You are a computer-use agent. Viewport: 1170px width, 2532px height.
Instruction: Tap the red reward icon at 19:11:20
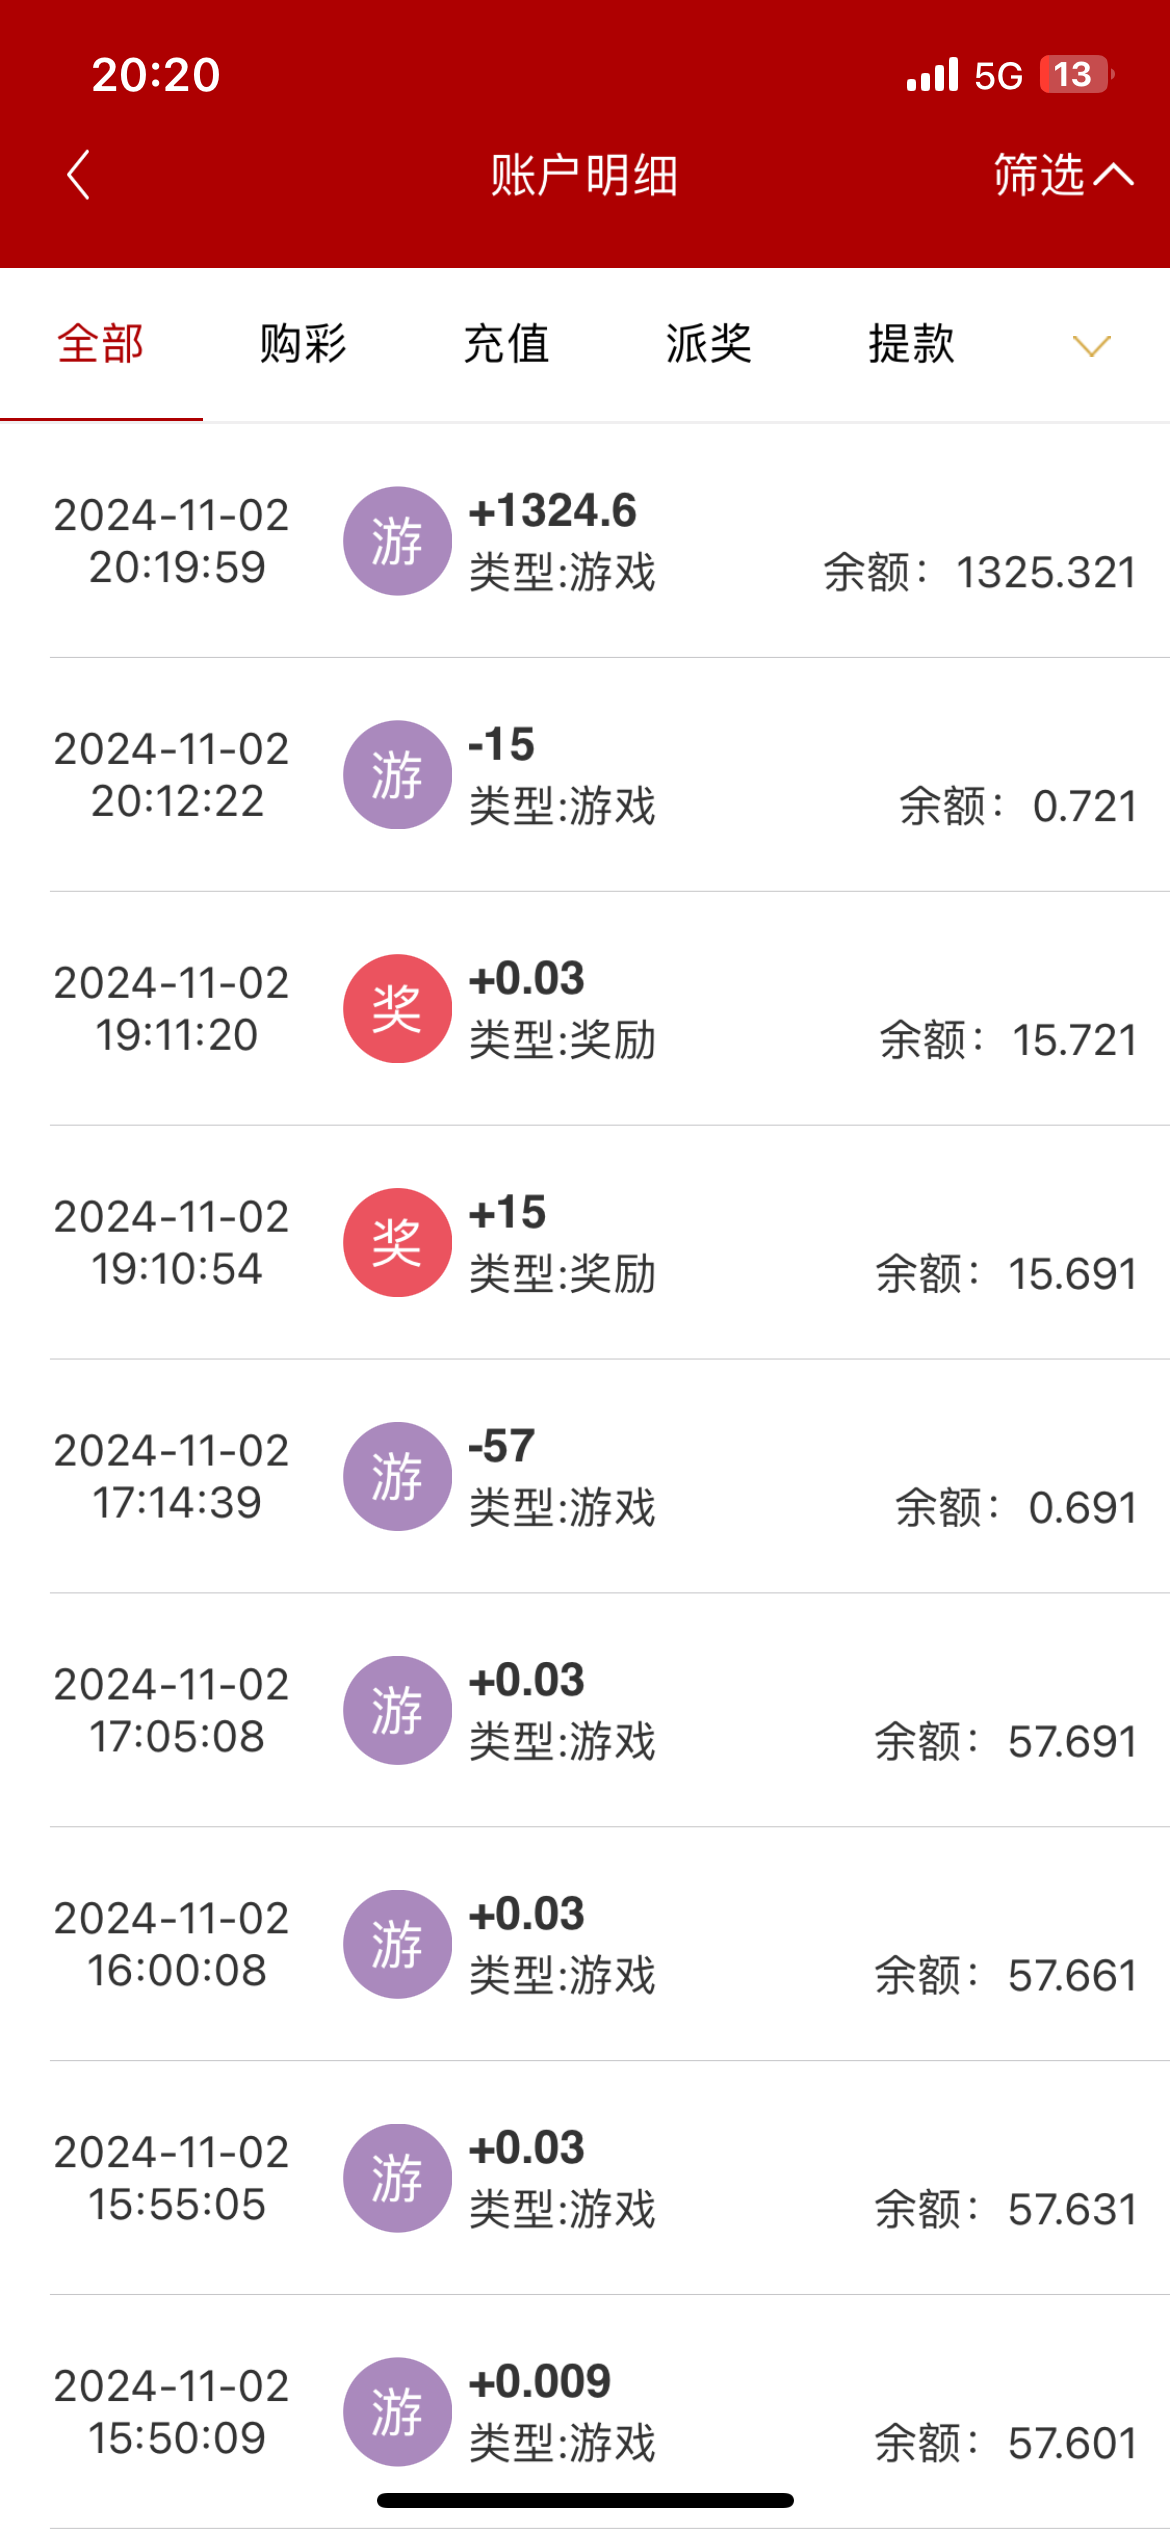pyautogui.click(x=397, y=1008)
